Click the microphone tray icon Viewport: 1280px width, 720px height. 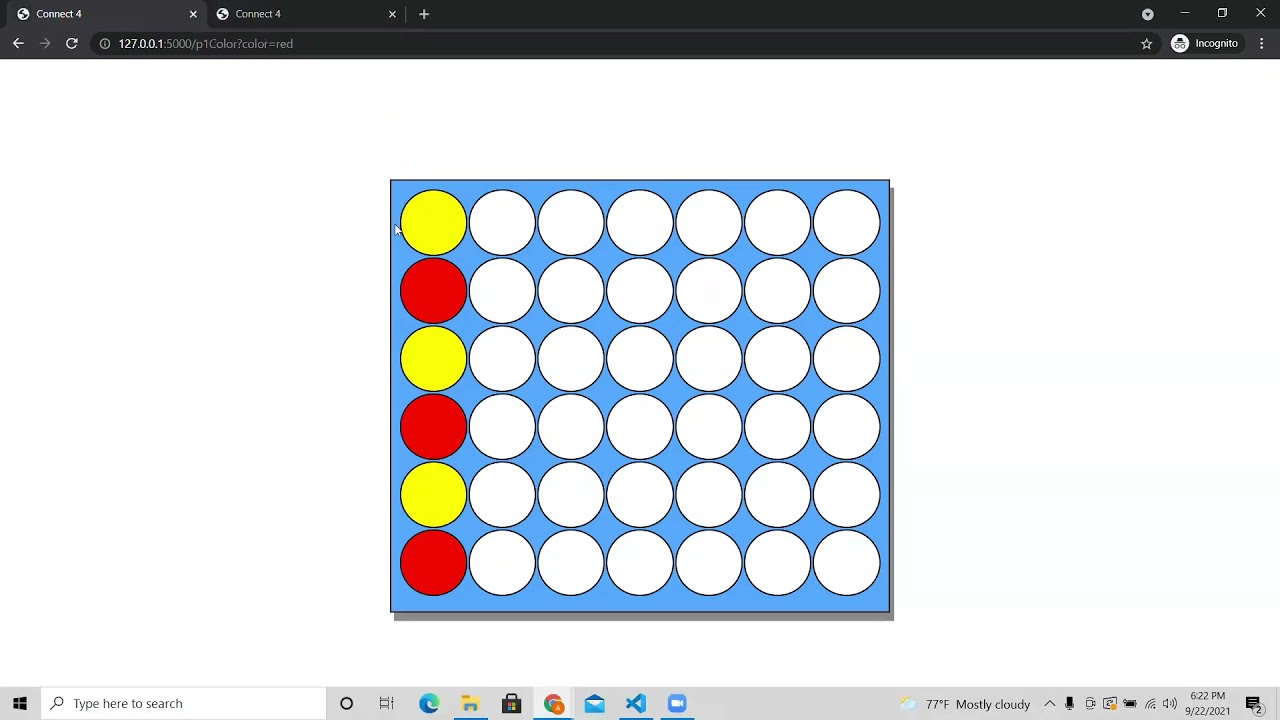tap(1069, 704)
